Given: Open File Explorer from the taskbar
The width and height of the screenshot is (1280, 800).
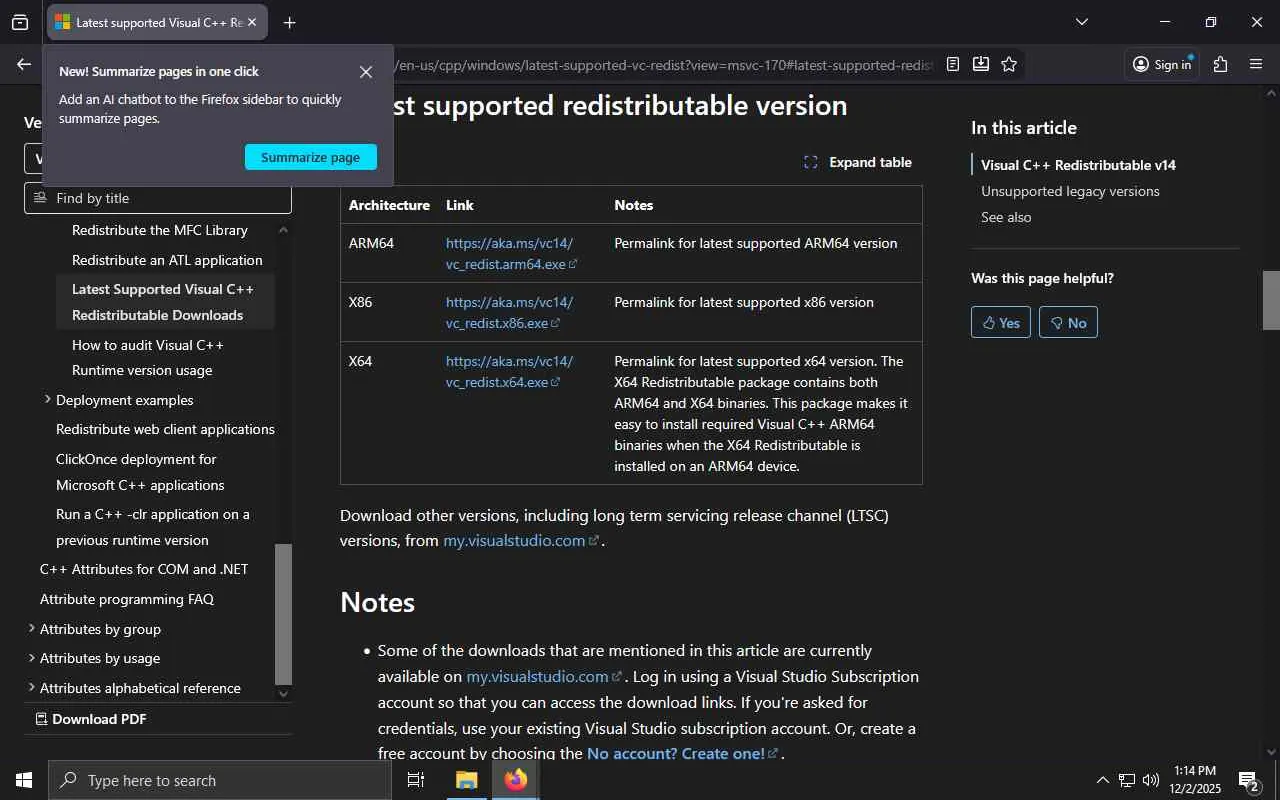Looking at the screenshot, I should click(466, 780).
